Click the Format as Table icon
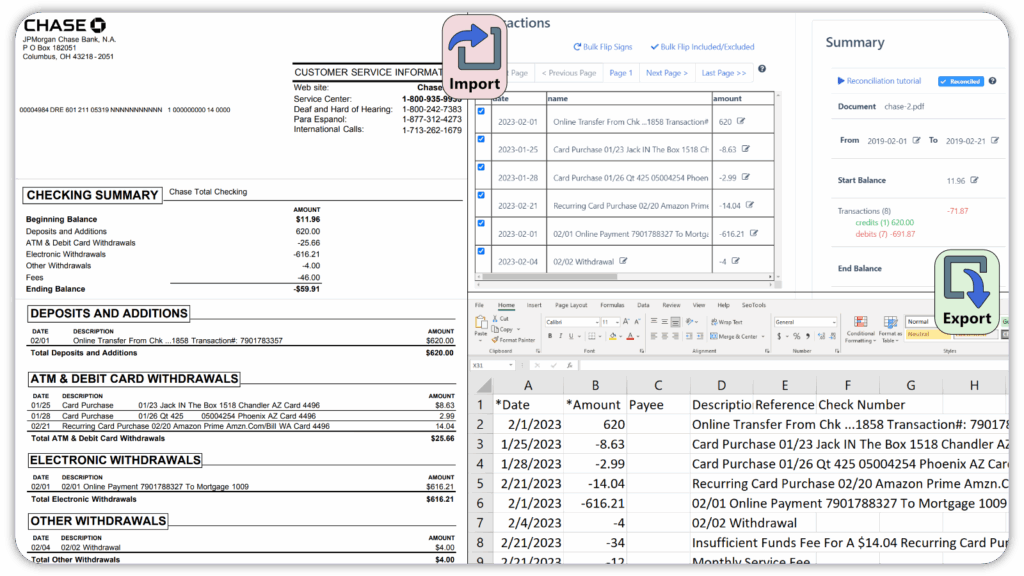This screenshot has height=576, width=1024. tap(890, 322)
